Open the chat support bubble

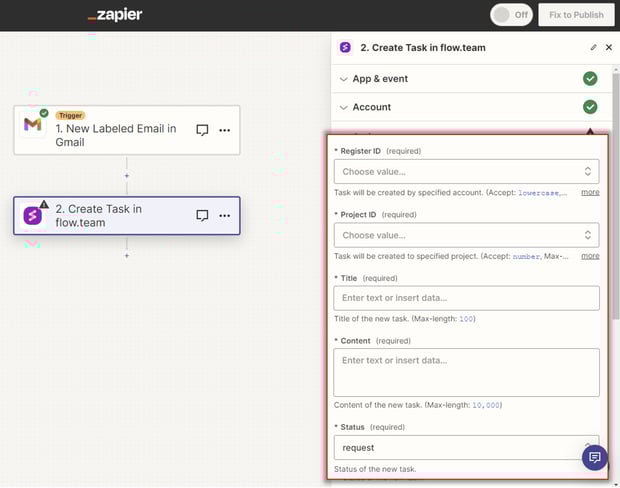coord(595,457)
